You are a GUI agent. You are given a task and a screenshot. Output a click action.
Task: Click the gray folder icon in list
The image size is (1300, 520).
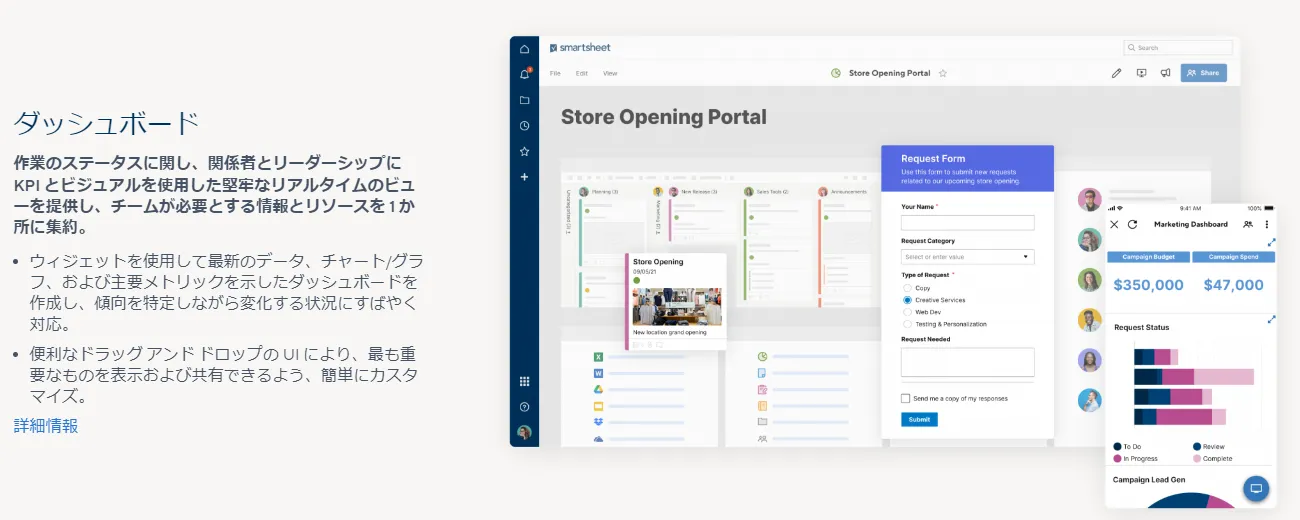click(762, 422)
